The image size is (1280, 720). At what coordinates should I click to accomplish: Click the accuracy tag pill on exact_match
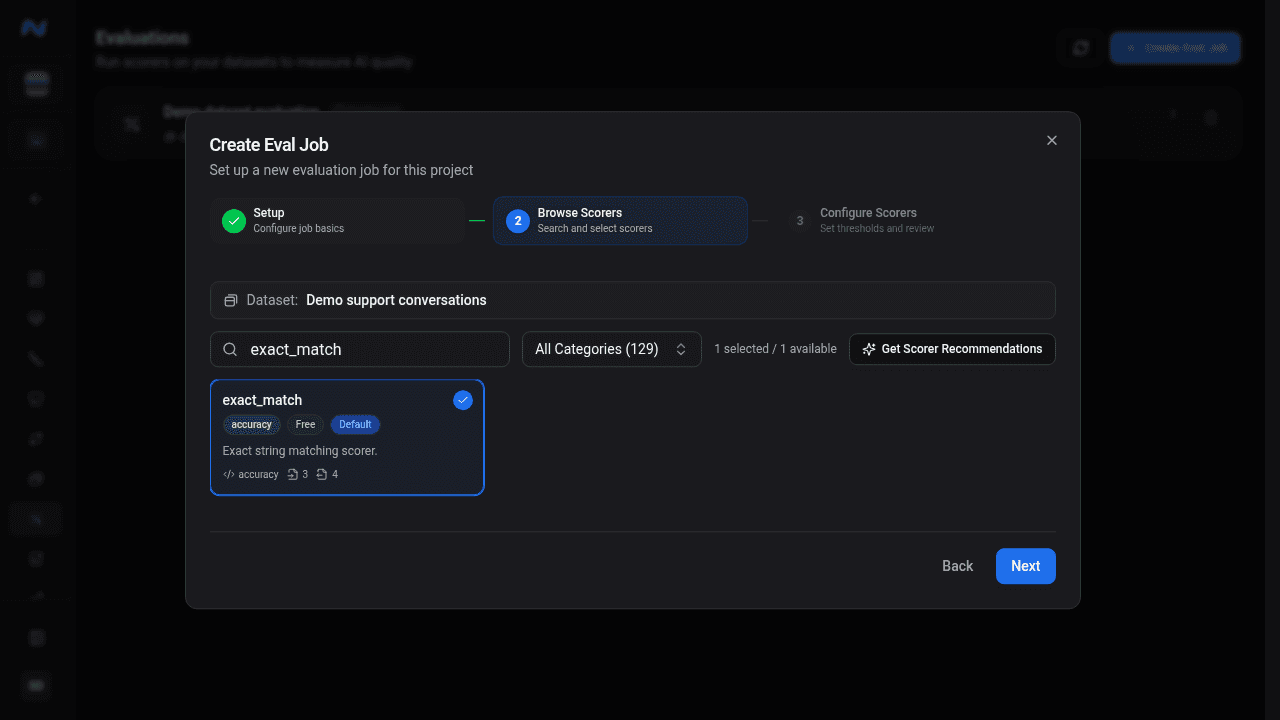point(251,425)
